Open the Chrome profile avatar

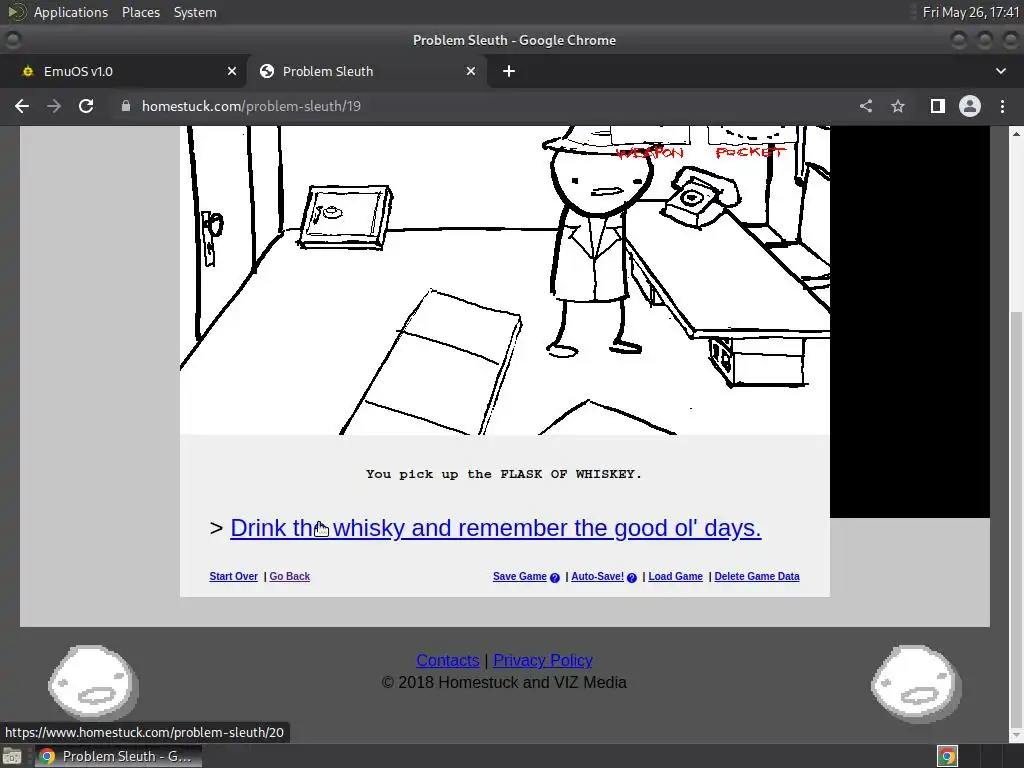(970, 106)
